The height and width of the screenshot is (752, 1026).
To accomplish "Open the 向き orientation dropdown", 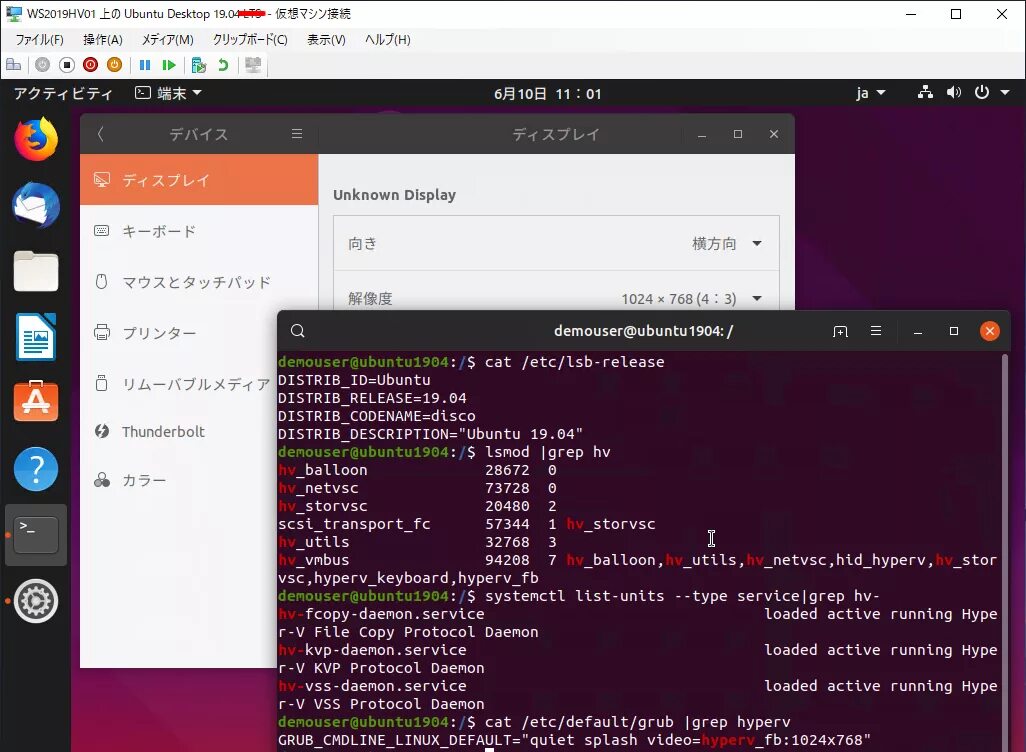I will click(556, 243).
